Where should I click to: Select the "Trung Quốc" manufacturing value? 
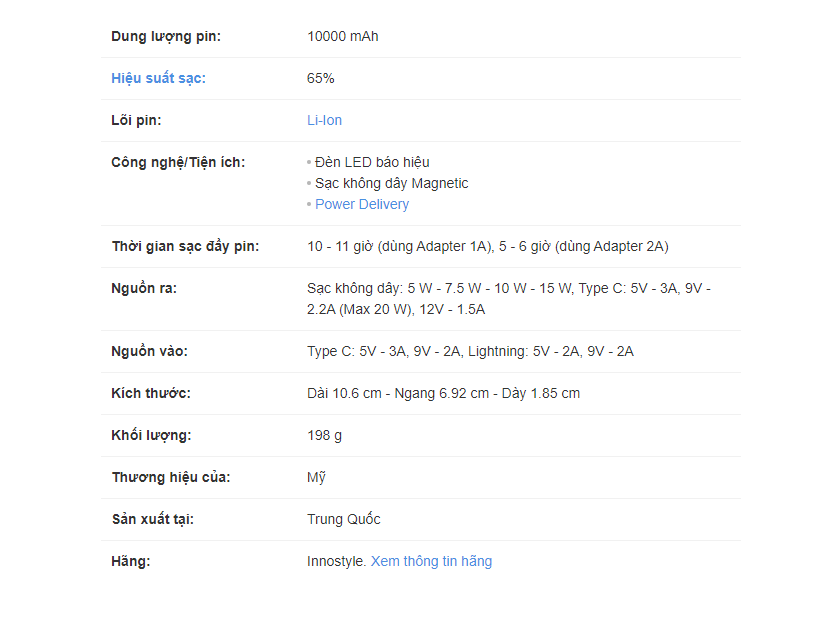tap(343, 519)
